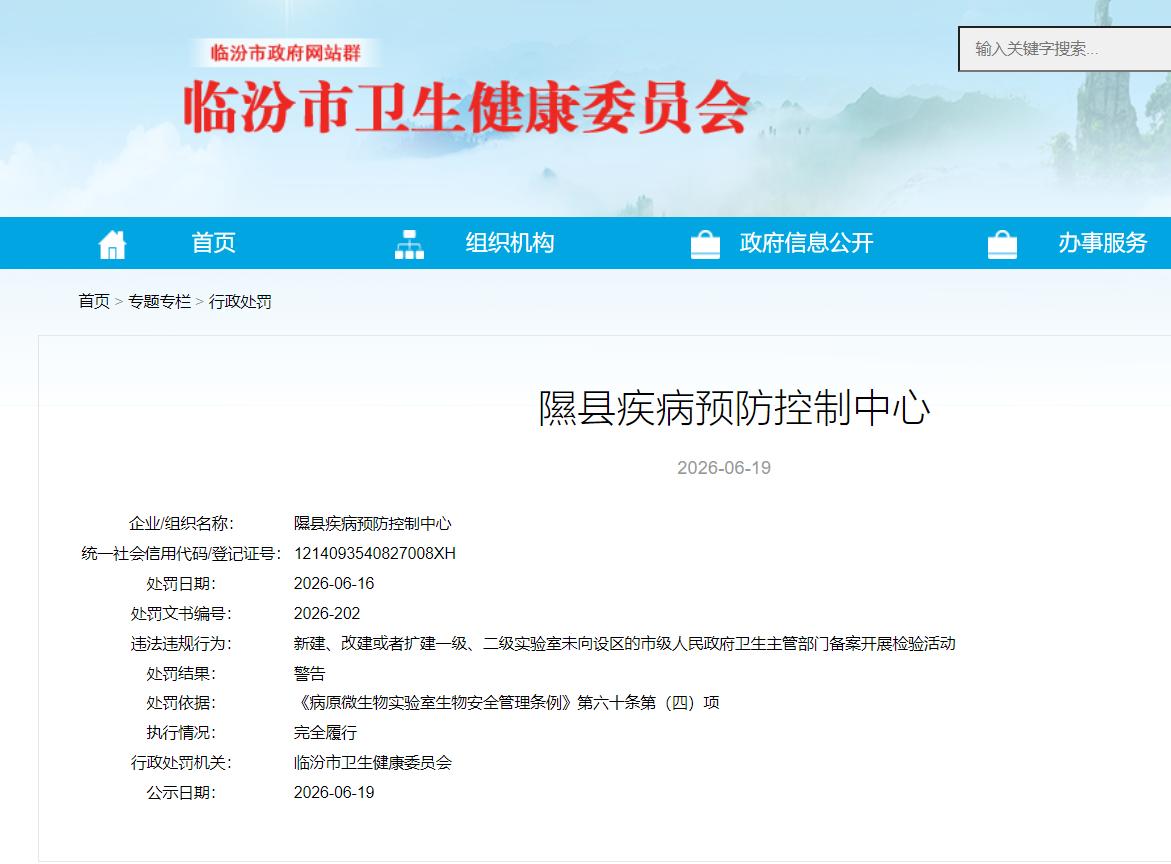The width and height of the screenshot is (1171, 864).
Task: Click the label 违法违规行为
Action: (181, 643)
